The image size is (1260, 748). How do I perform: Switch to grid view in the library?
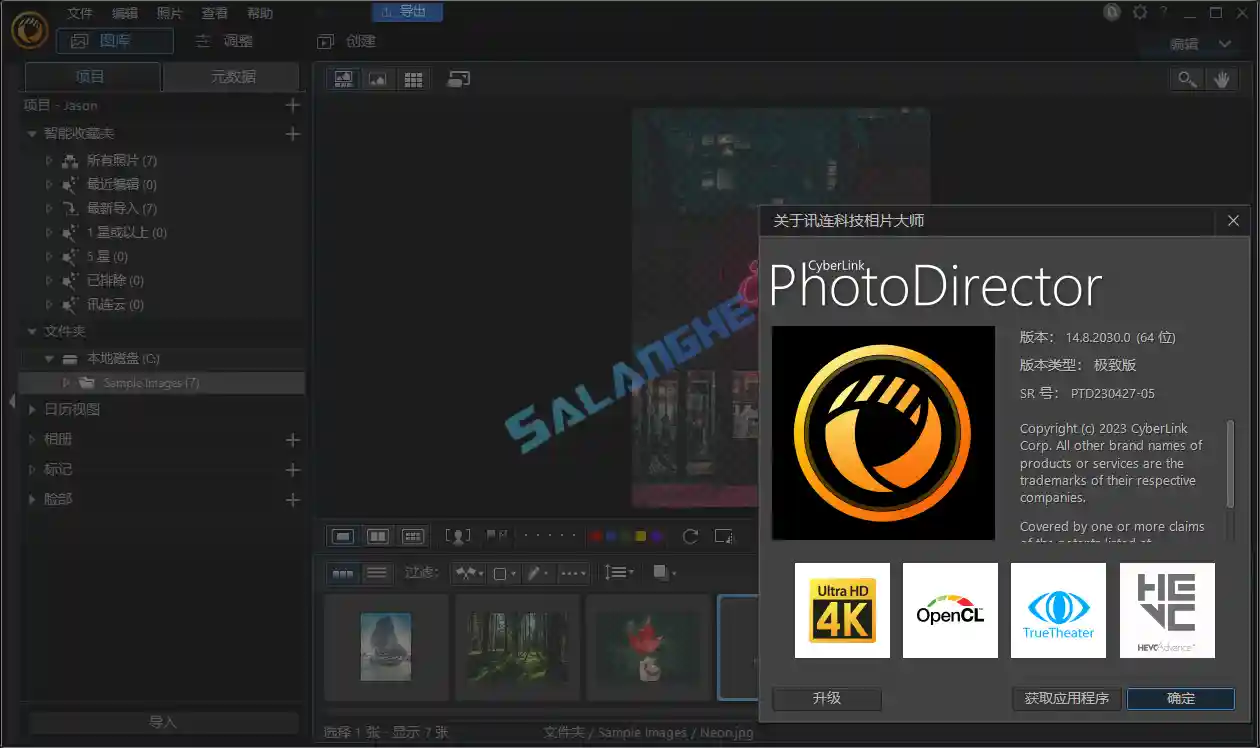click(412, 78)
